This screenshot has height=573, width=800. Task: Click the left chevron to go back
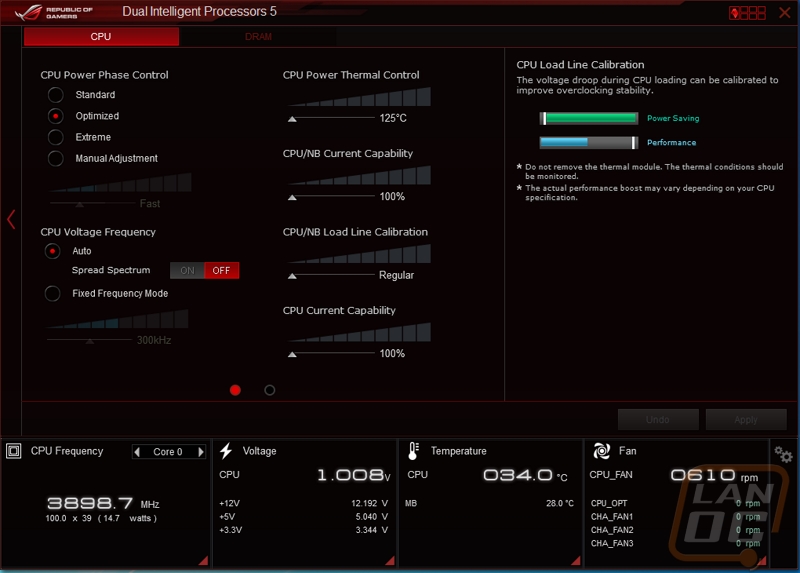(11, 219)
